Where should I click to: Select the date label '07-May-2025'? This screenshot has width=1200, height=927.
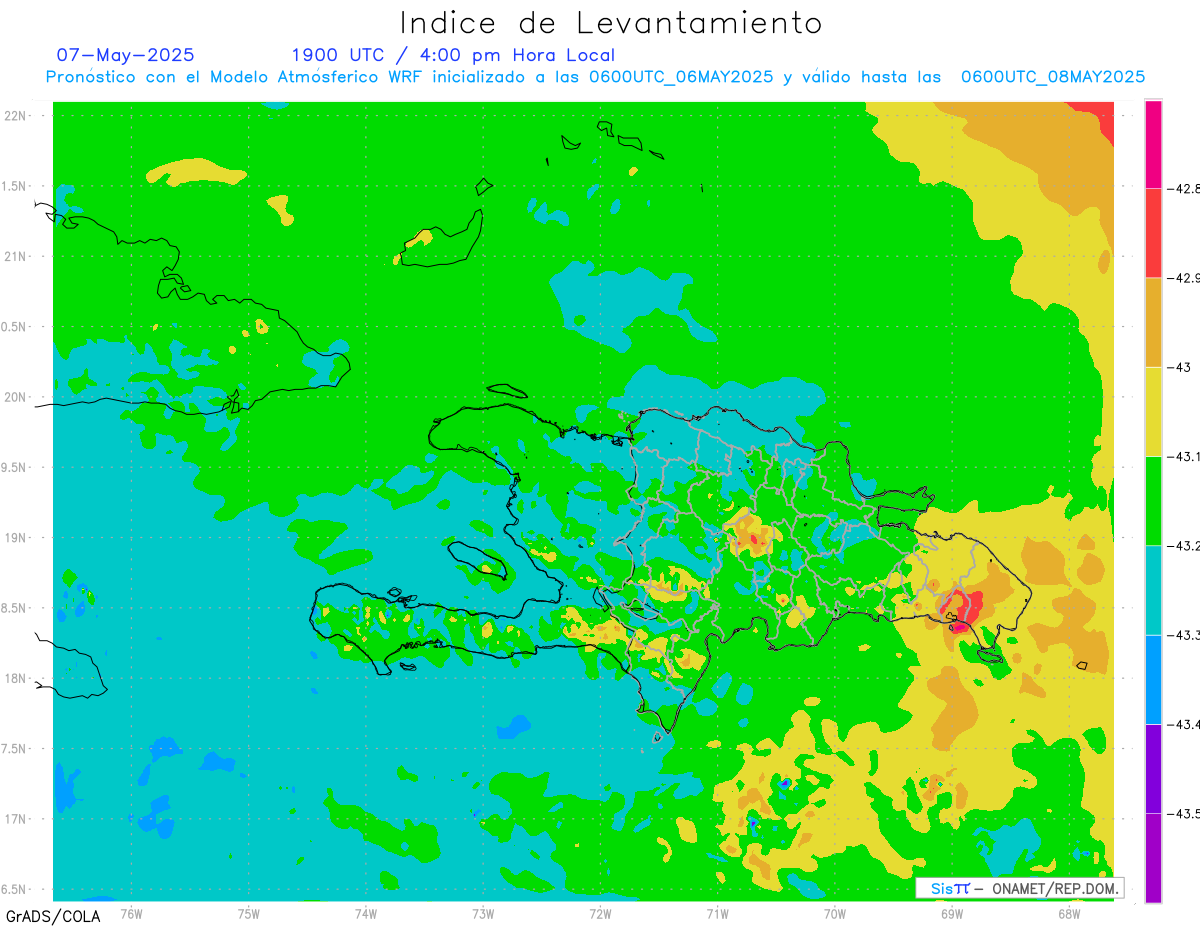pos(126,55)
